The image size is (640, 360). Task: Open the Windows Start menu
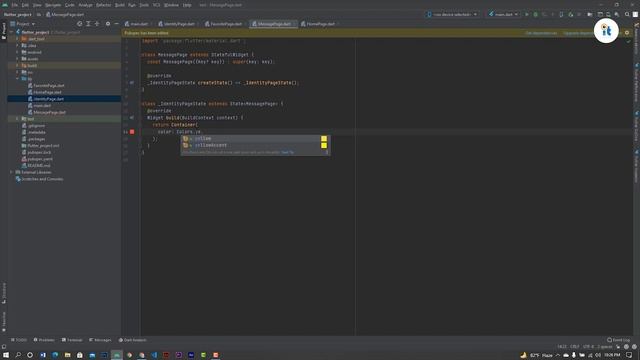[x=6, y=355]
